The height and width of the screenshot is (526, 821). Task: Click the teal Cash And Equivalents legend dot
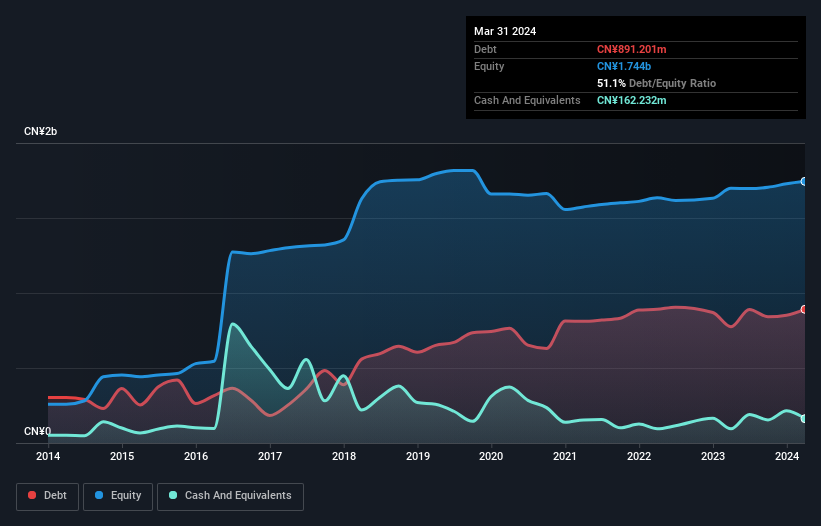click(x=173, y=495)
